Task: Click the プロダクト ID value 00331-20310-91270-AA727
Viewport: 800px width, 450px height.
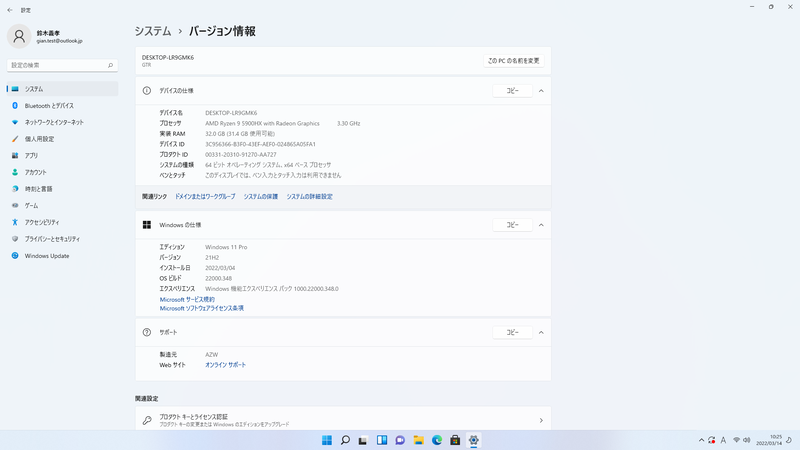Action: [241, 155]
